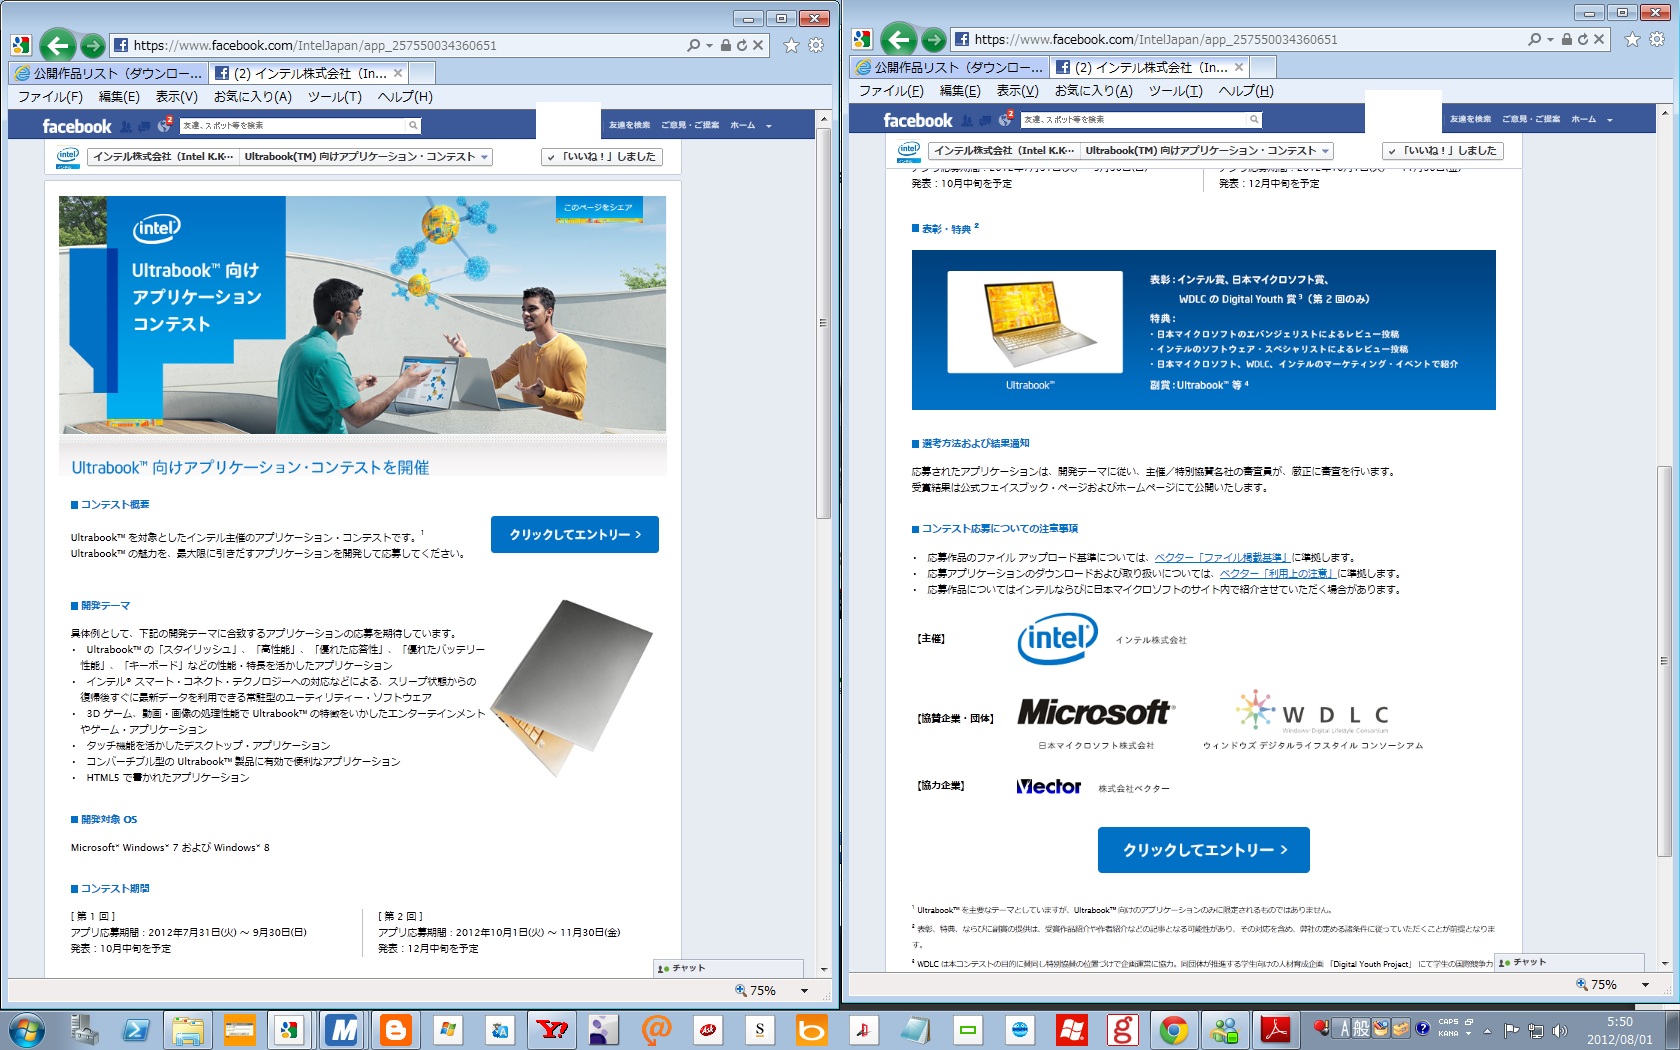Click the Intel page logo in left window

point(67,156)
